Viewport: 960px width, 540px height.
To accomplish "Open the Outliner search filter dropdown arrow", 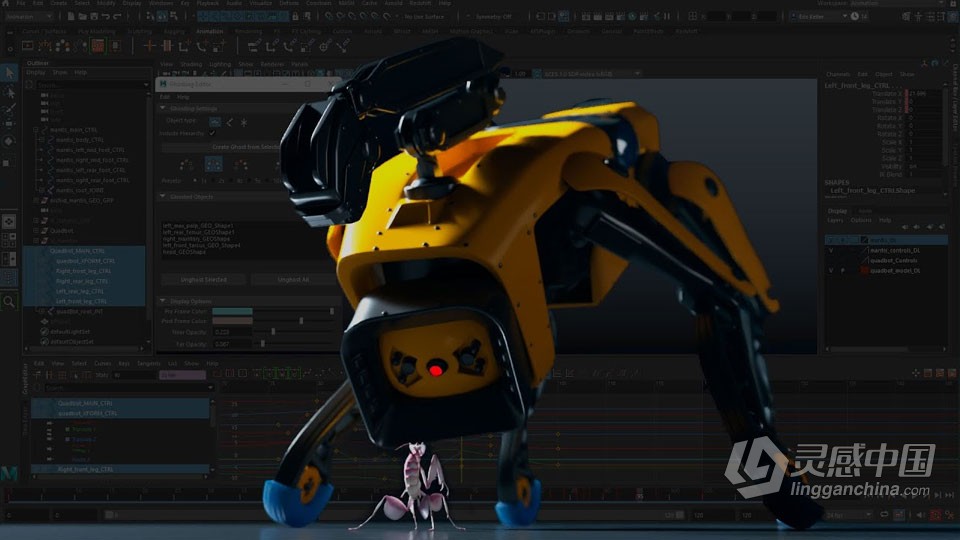I will (x=146, y=84).
